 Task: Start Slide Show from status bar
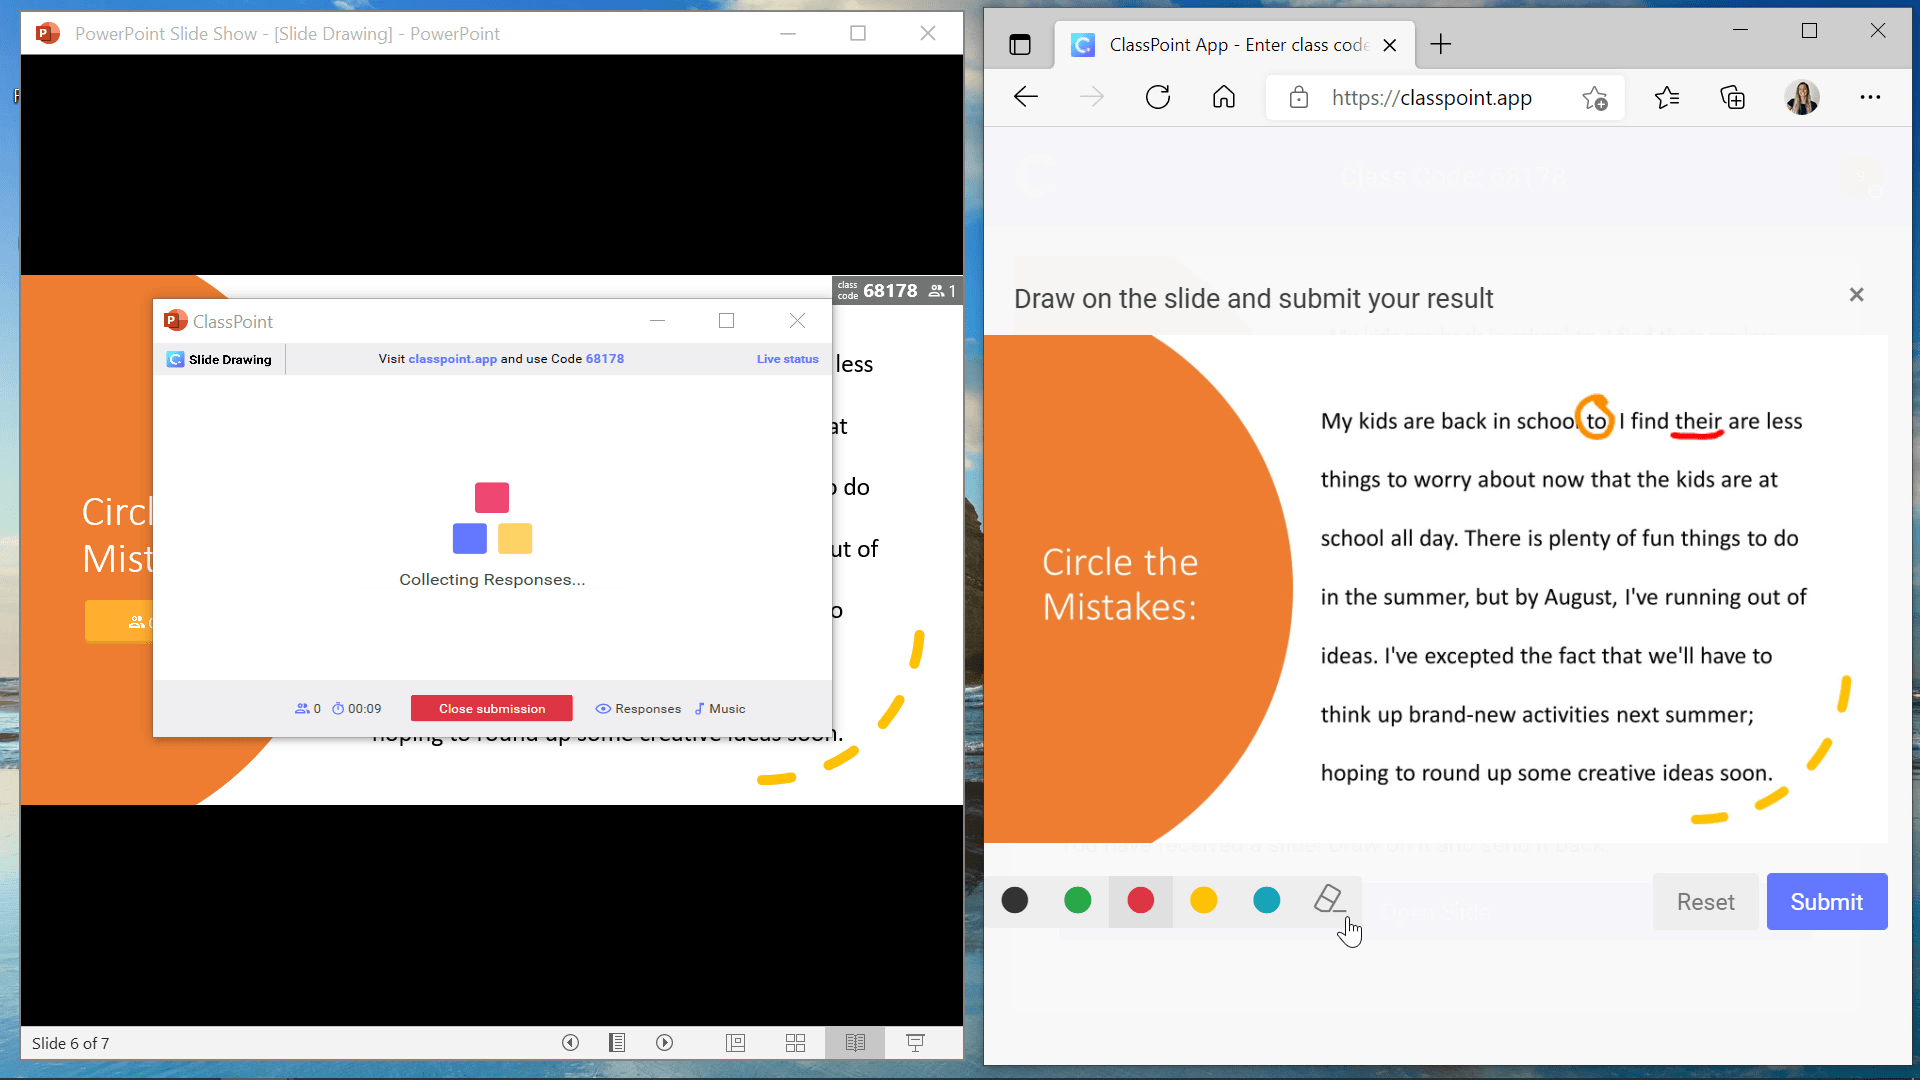[x=915, y=1043]
